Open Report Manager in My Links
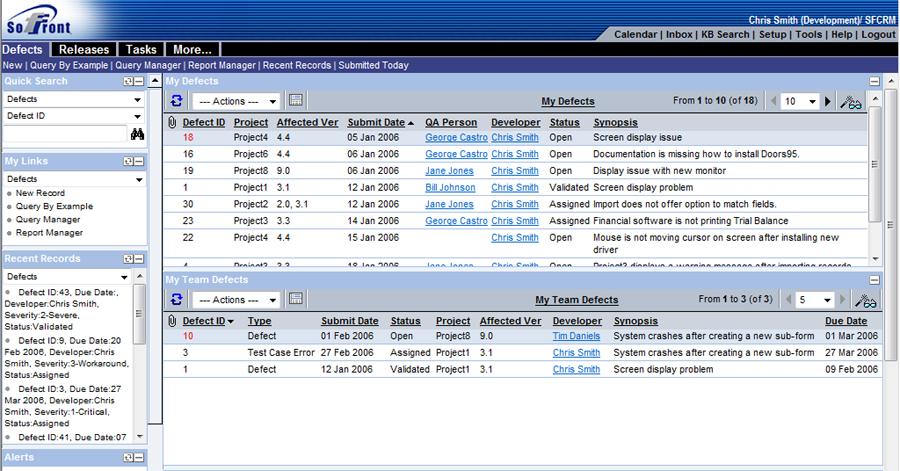The height and width of the screenshot is (471, 900). pyautogui.click(x=49, y=233)
